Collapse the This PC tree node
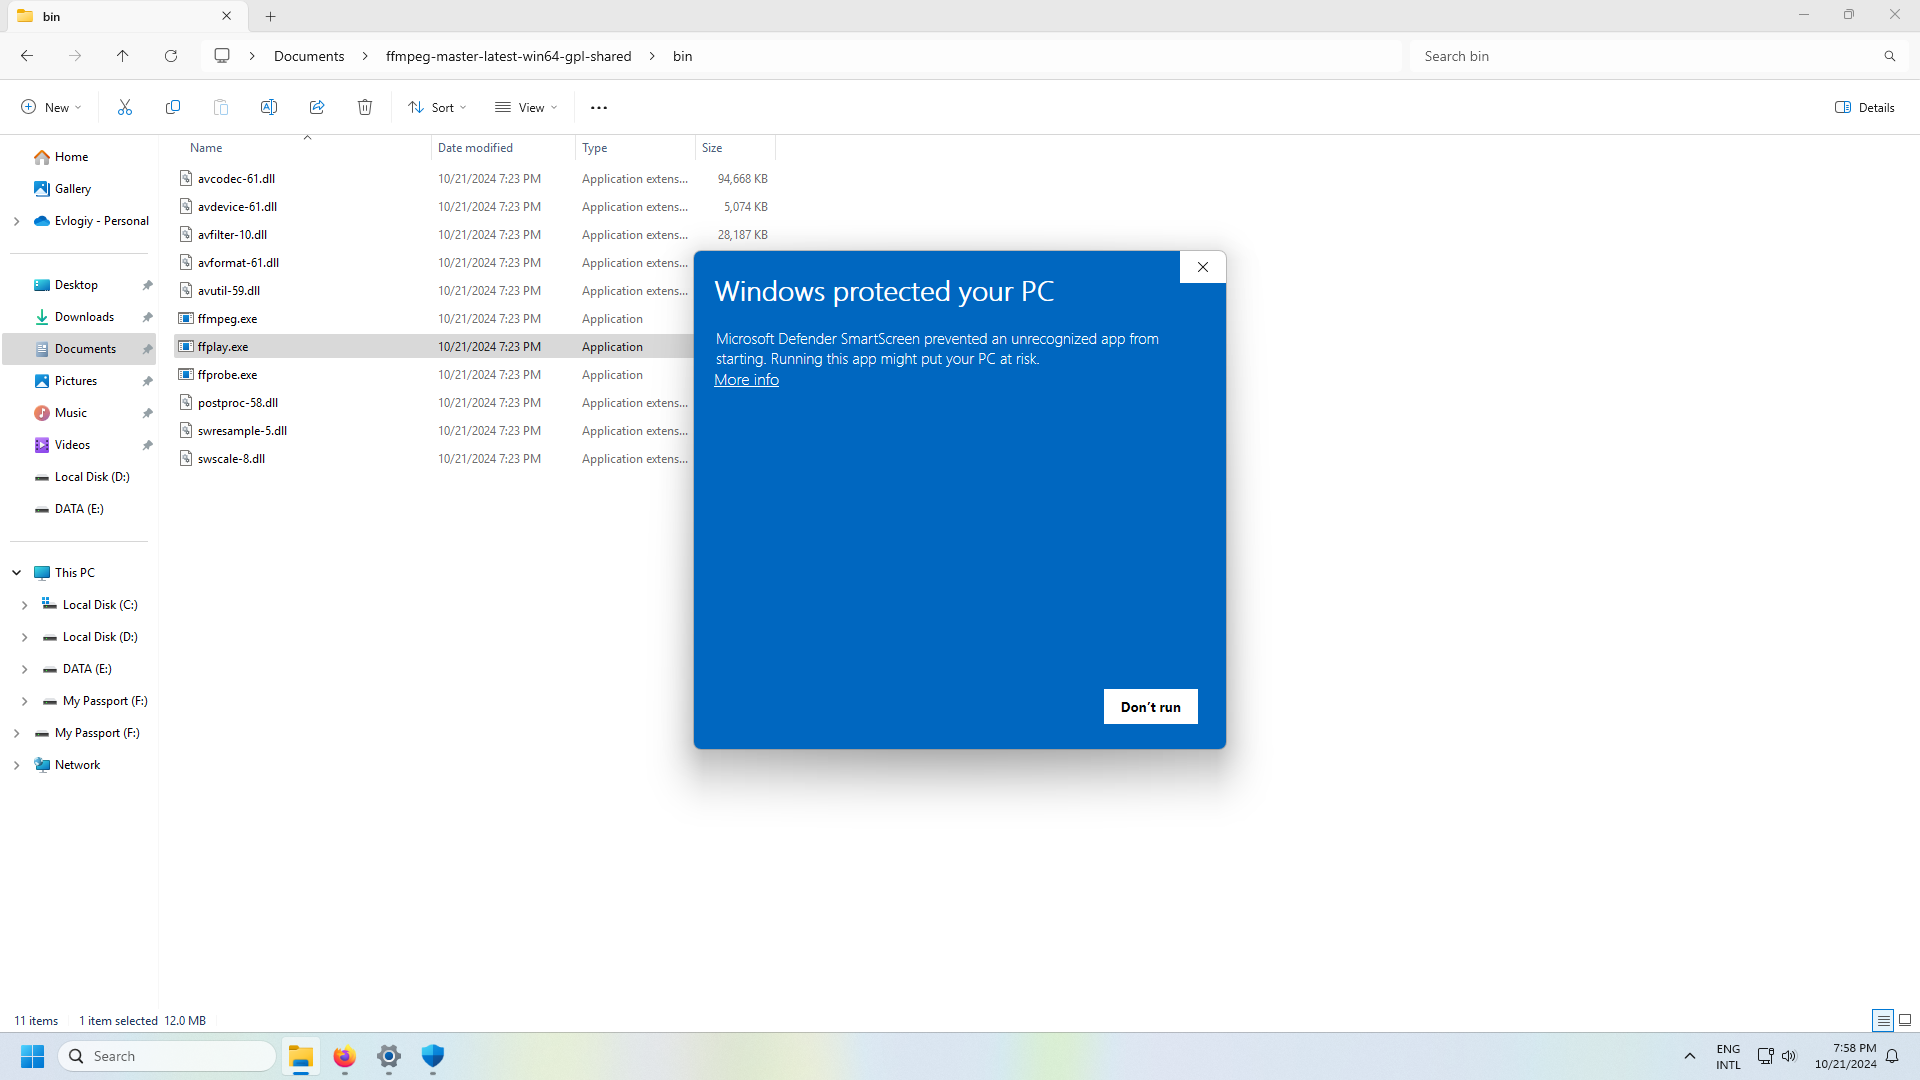Screen dimensions: 1920x1080 16,573
